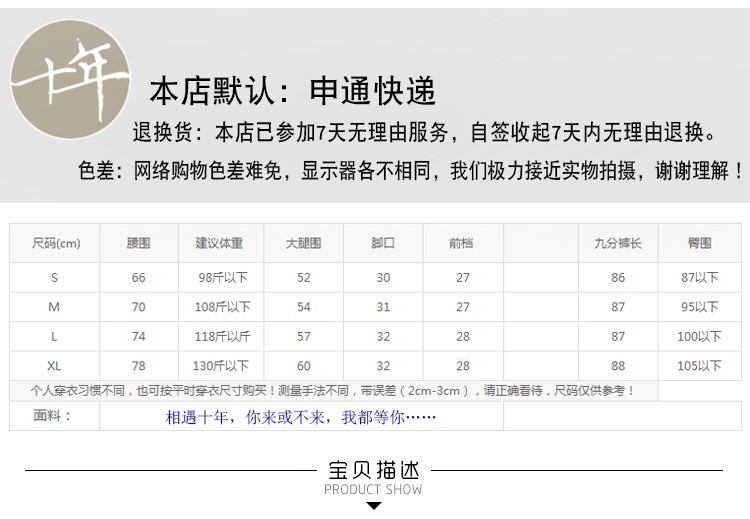Click 前档 value 27 in S row
The image size is (750, 519).
pos(463,277)
